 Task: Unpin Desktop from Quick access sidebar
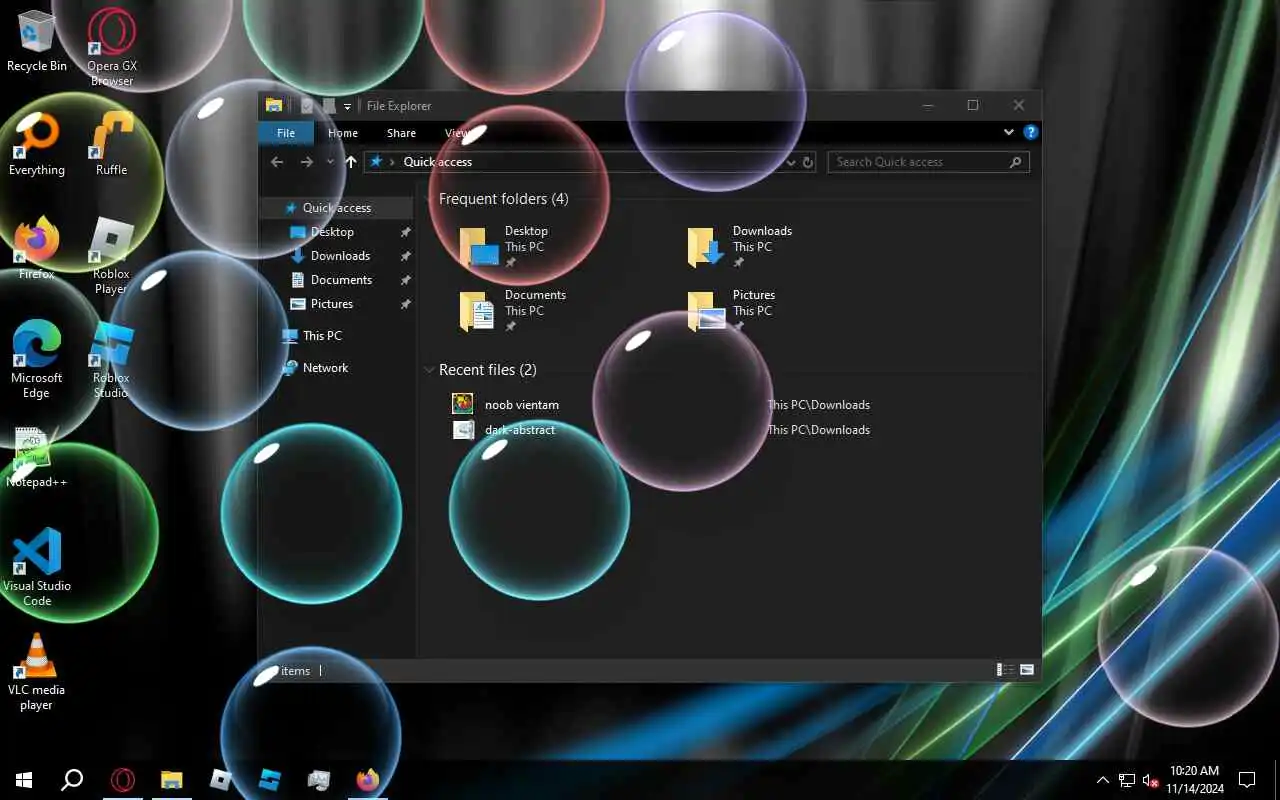pos(405,232)
